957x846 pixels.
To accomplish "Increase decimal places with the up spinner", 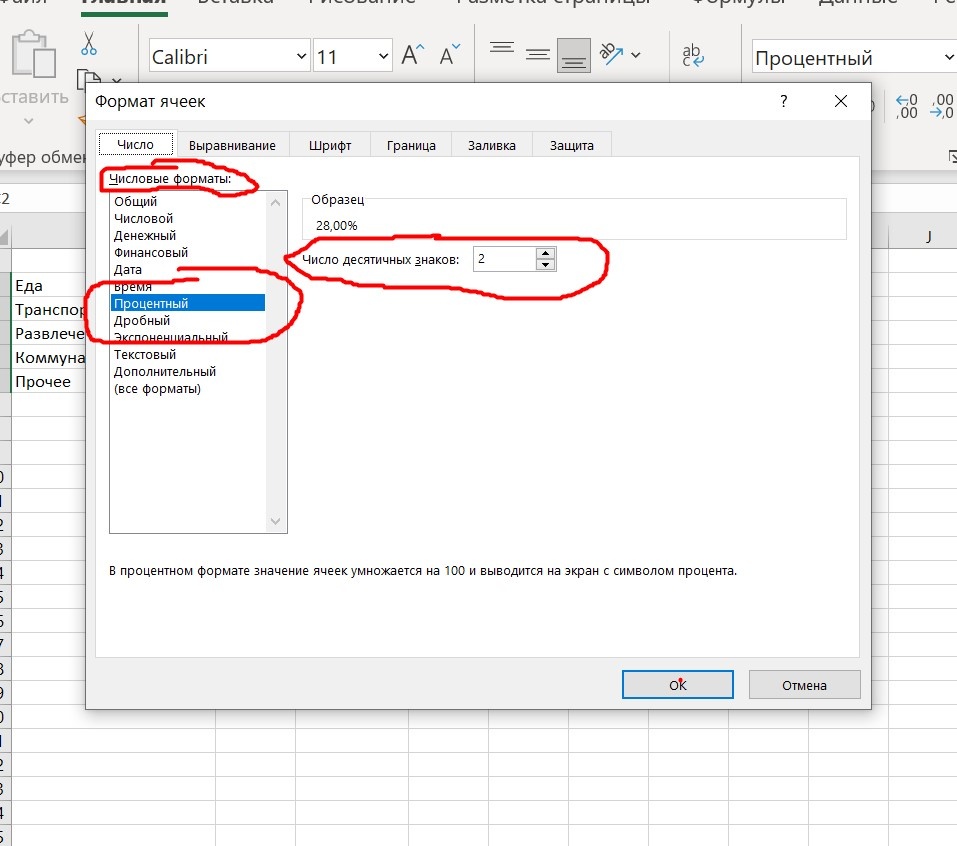I will click(546, 253).
